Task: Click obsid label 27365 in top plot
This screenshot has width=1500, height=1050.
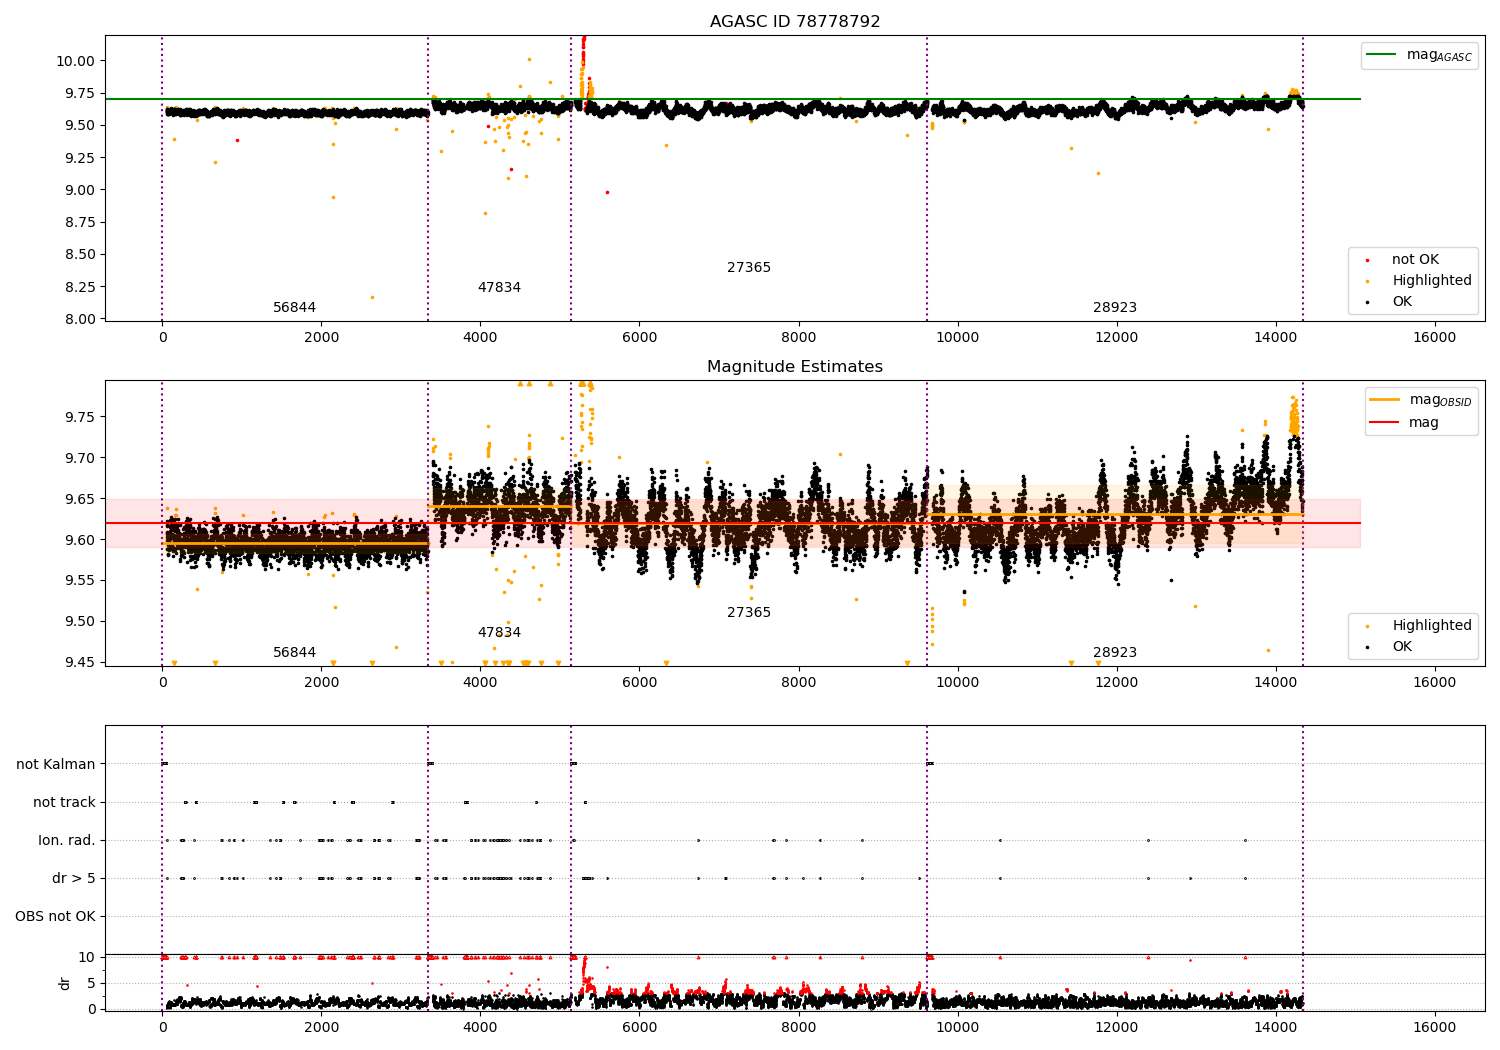Action: (x=749, y=267)
